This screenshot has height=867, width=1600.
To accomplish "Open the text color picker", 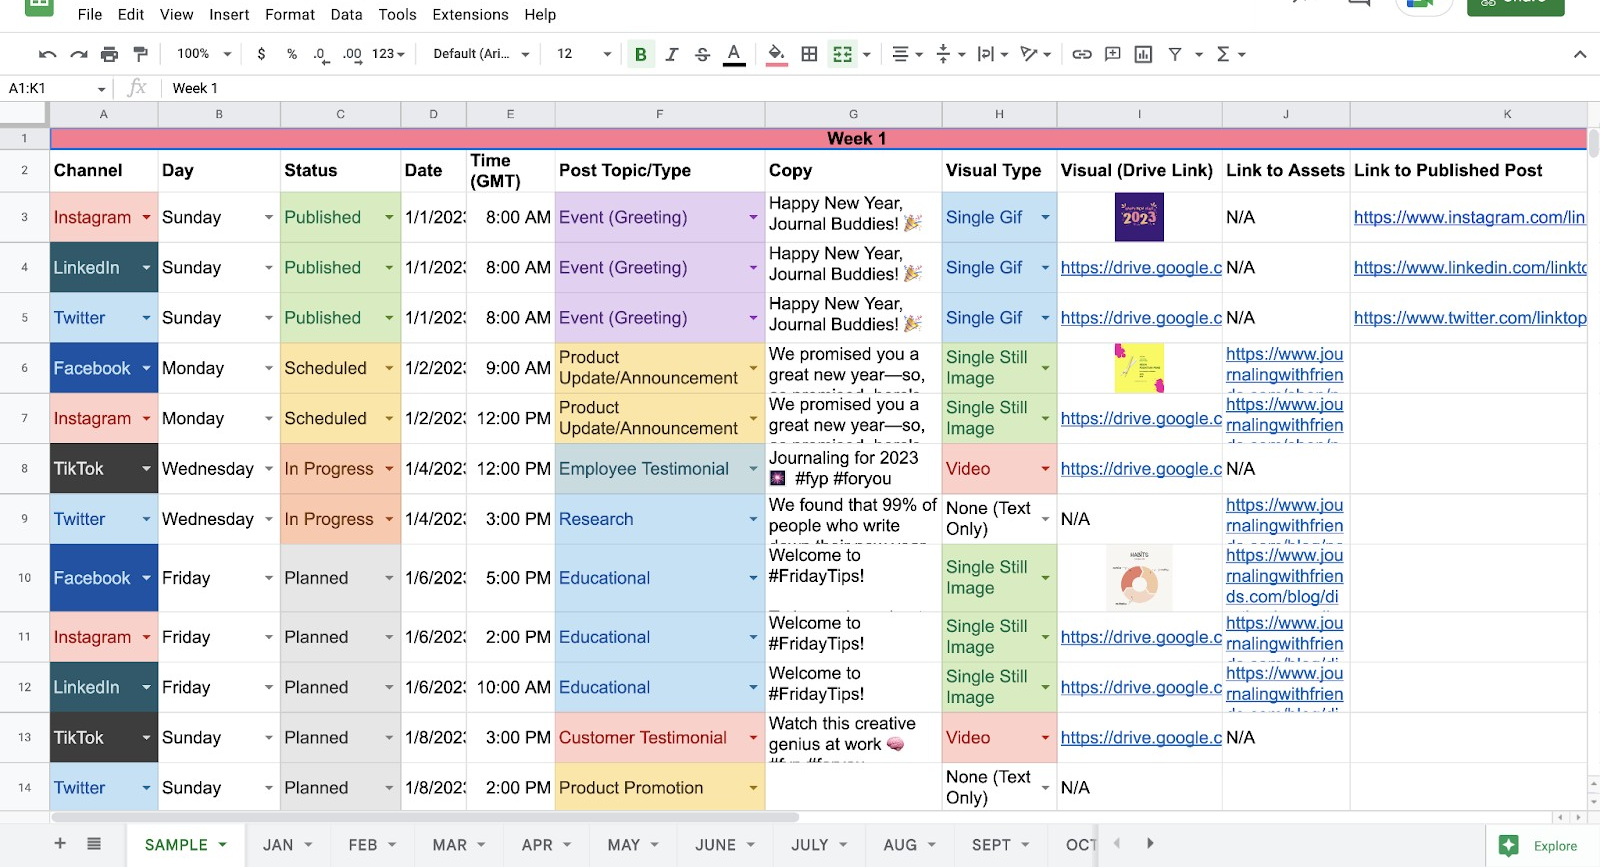I will coord(734,54).
